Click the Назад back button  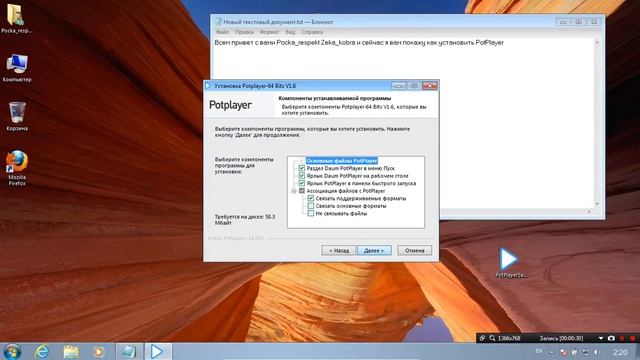tap(338, 250)
